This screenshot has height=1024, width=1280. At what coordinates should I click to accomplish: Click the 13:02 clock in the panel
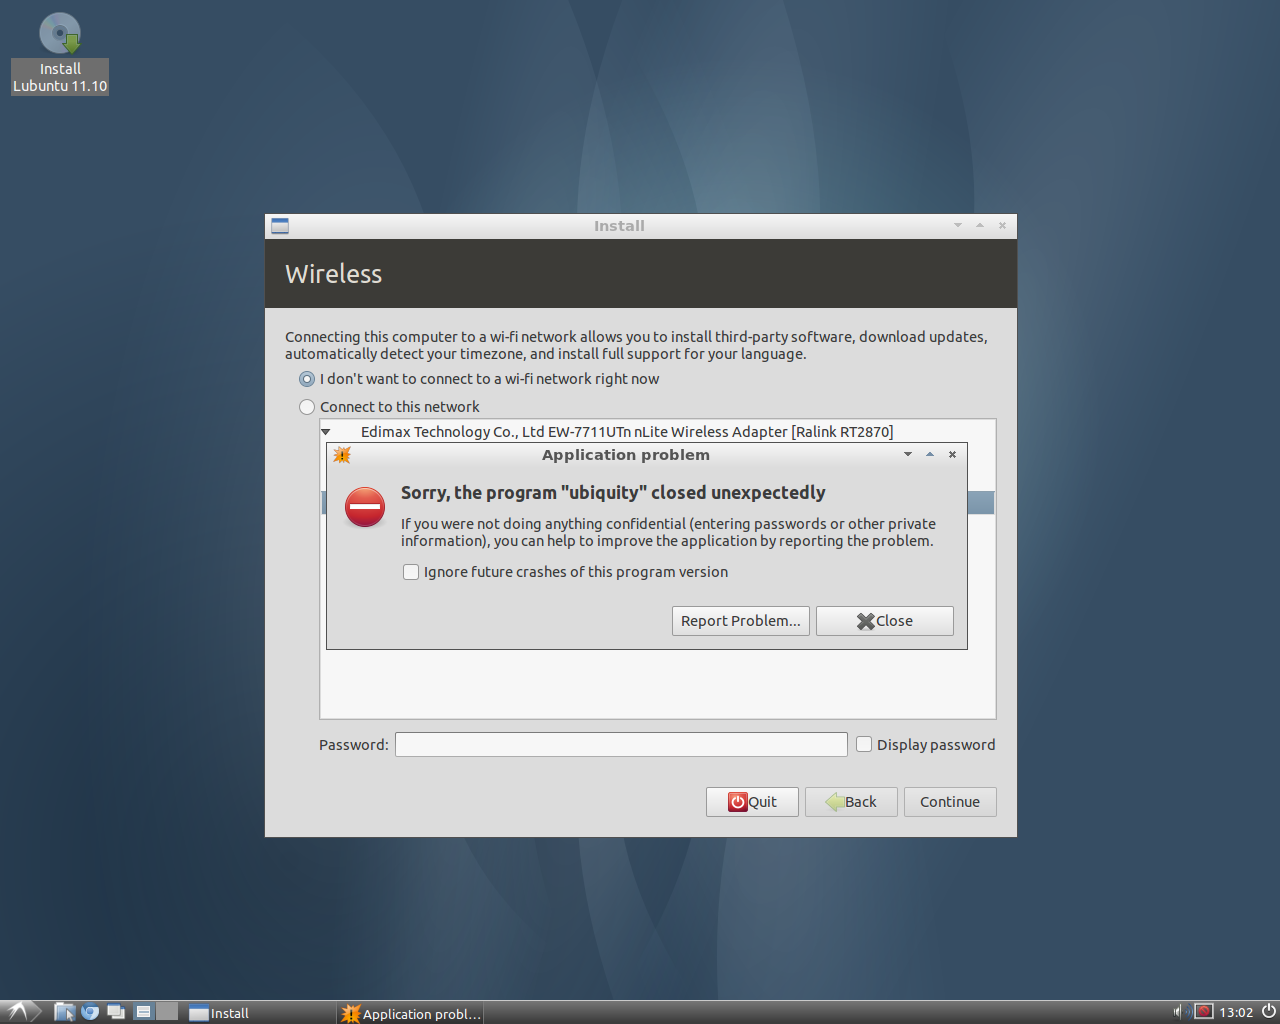[x=1236, y=1012]
